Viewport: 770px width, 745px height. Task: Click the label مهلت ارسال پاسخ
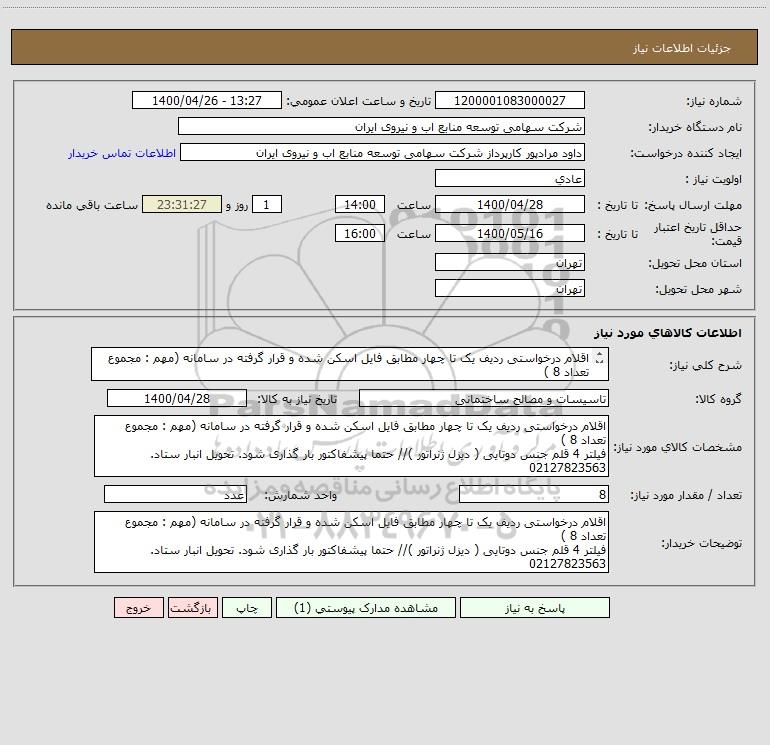(x=692, y=205)
